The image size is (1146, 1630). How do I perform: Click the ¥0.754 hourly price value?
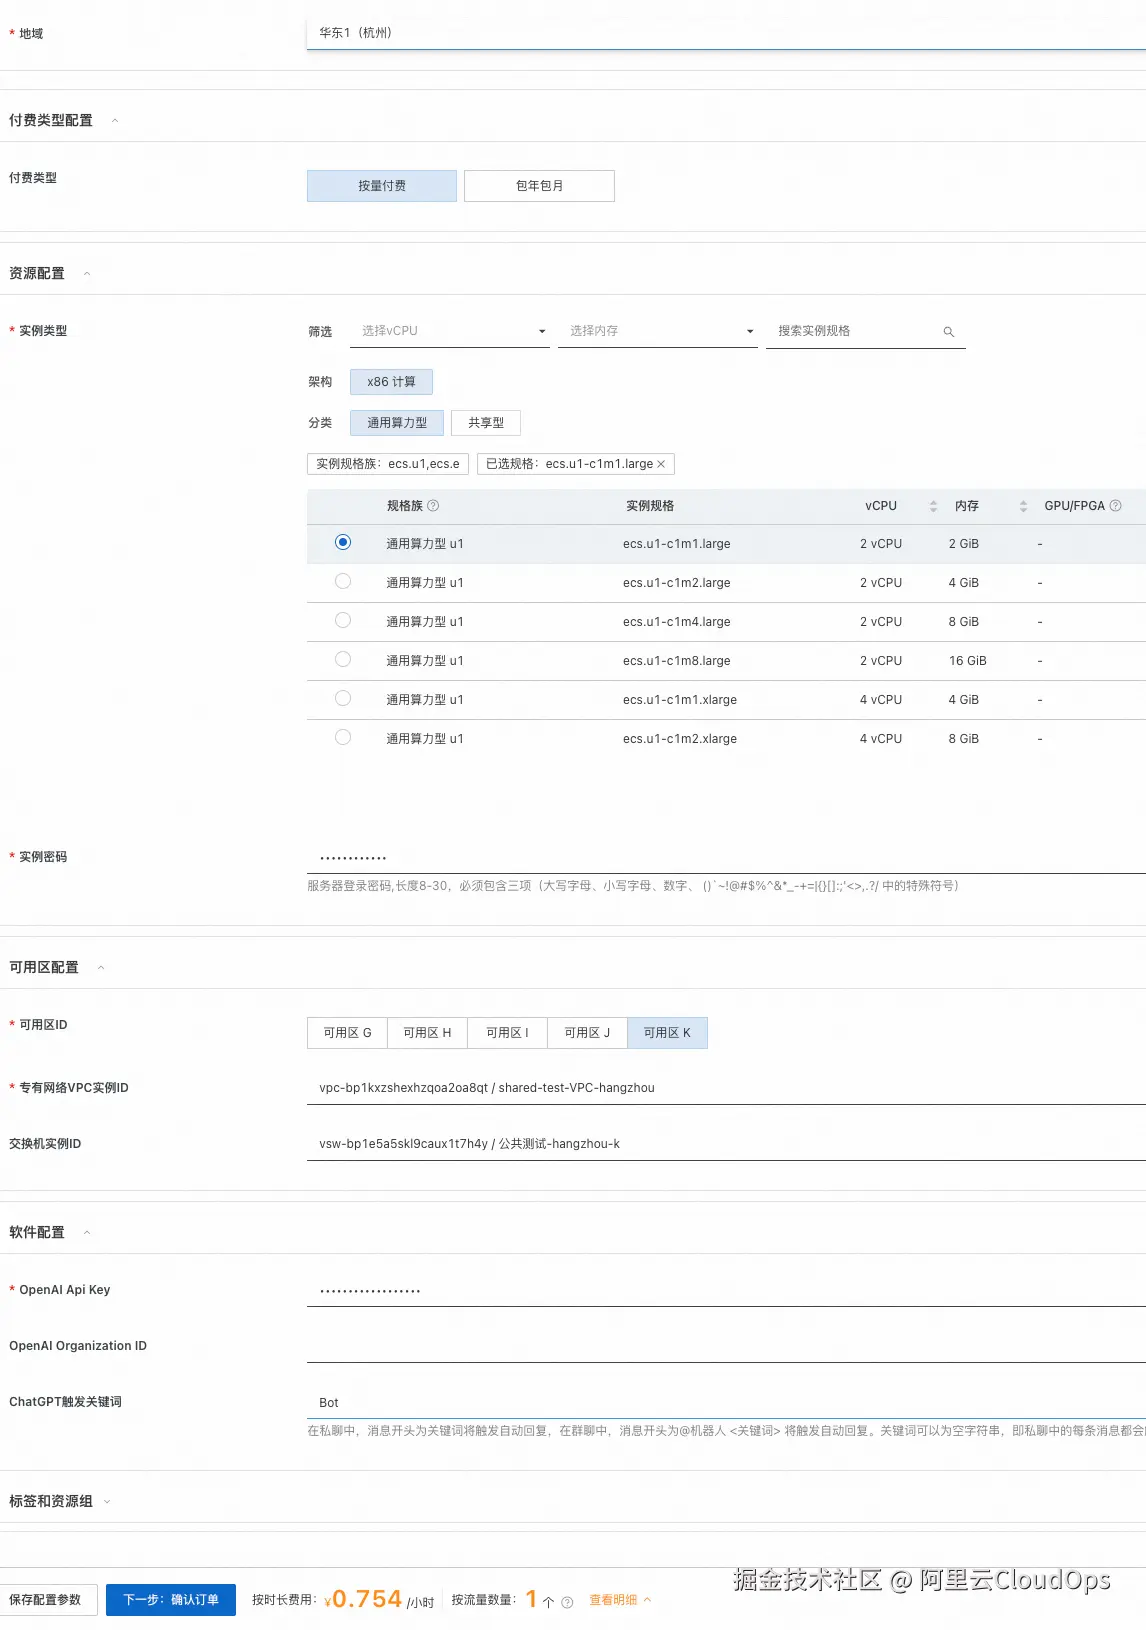363,1599
